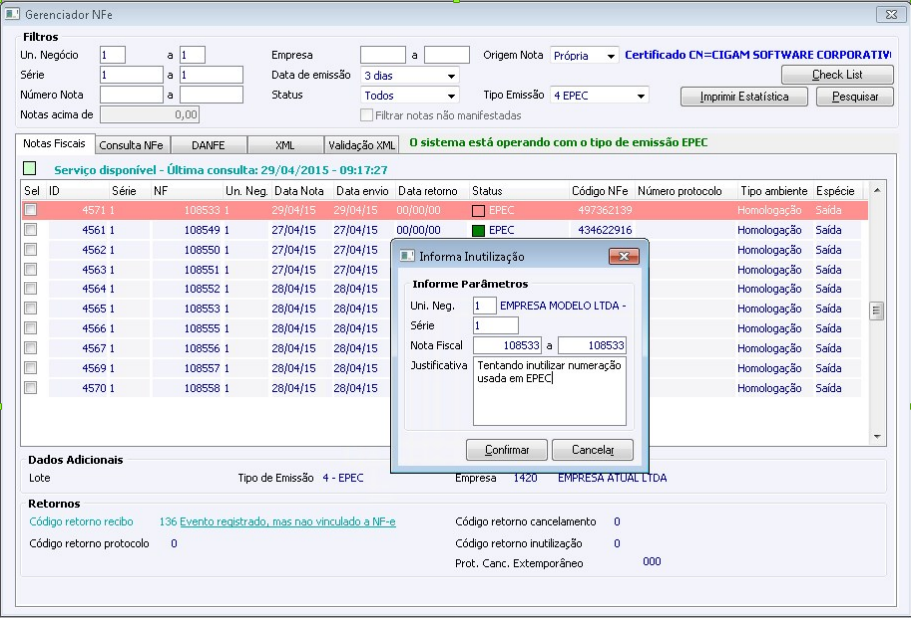
Task: Click the Pesquisar button
Action: (x=854, y=97)
